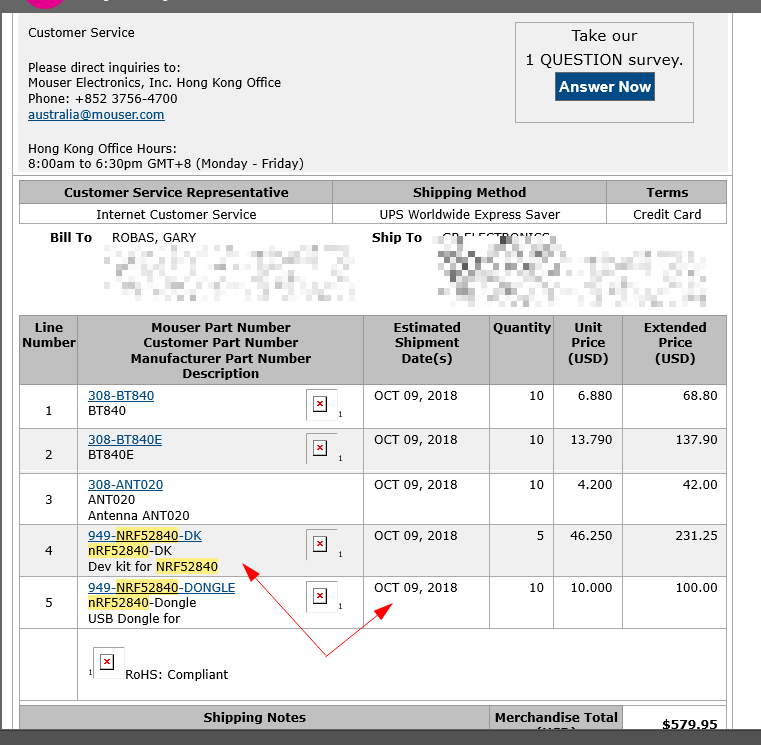Click the Answer Now survey button

[605, 87]
